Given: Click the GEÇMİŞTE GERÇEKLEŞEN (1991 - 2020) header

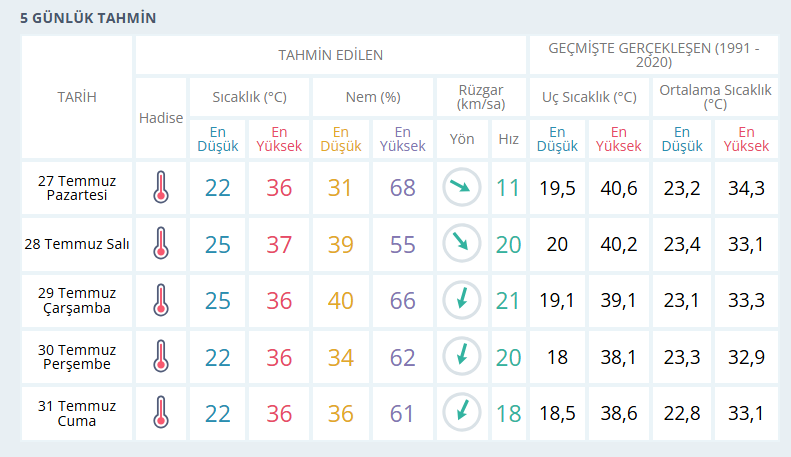Looking at the screenshot, I should coord(653,55).
